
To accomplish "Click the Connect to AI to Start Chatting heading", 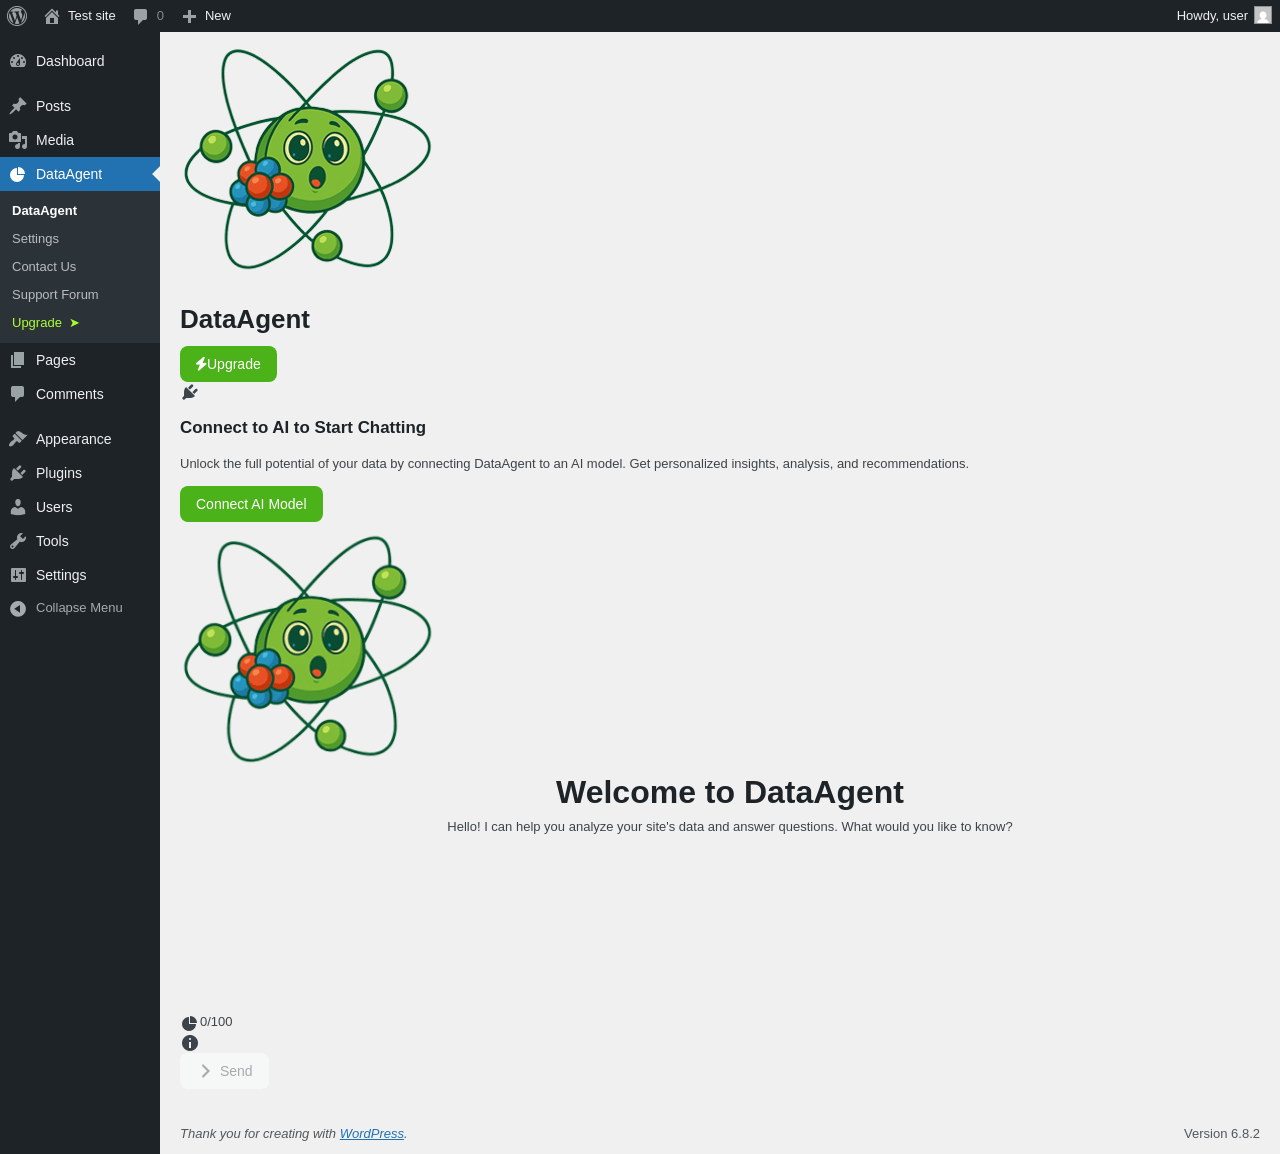I will pos(303,427).
